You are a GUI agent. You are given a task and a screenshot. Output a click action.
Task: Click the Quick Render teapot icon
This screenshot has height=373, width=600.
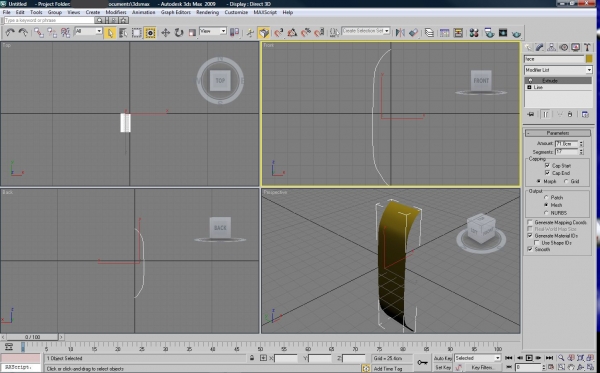pyautogui.click(x=517, y=34)
